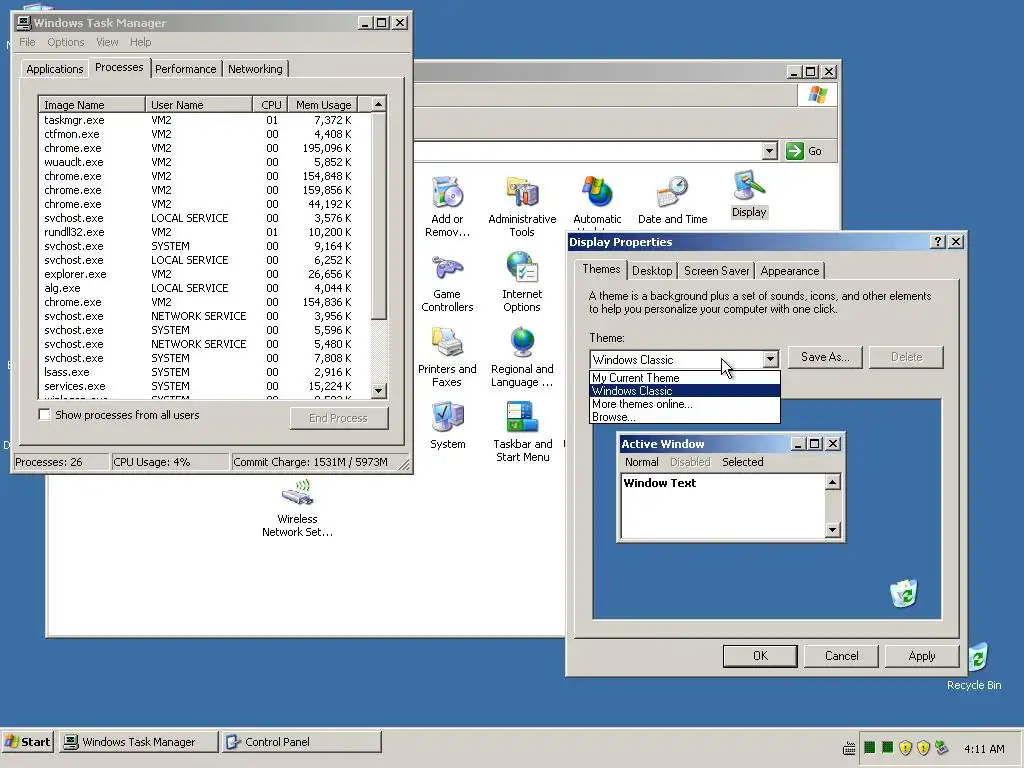Screen dimensions: 1024x768
Task: Click the Save As button
Action: coord(825,357)
